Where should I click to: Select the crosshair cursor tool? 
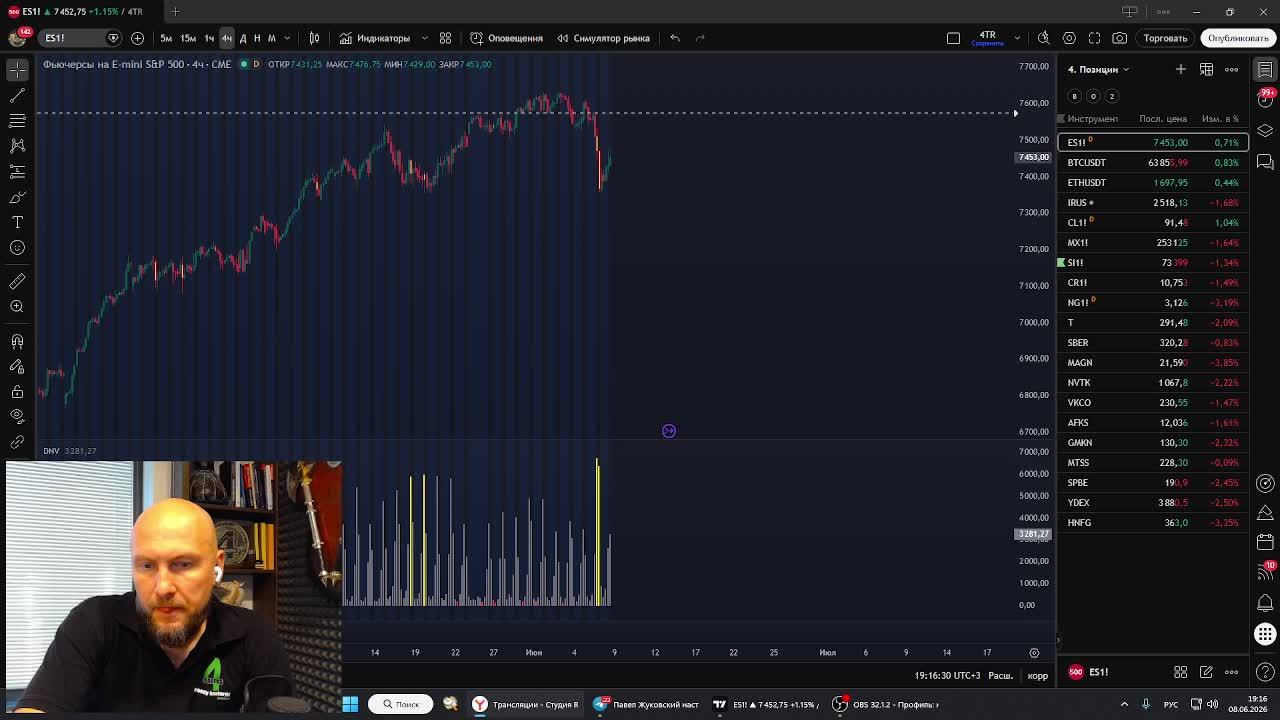click(17, 70)
